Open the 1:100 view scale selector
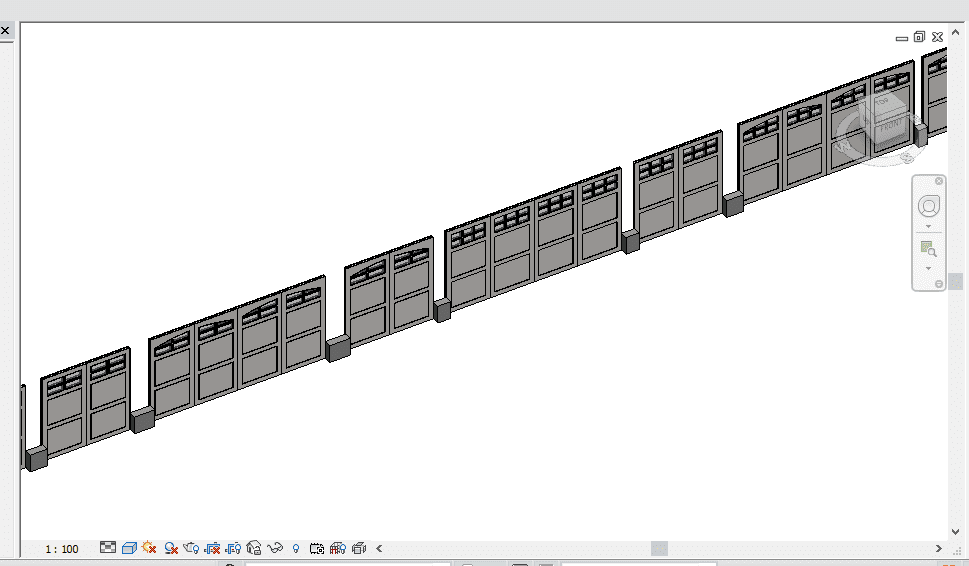969x566 pixels. 62,549
